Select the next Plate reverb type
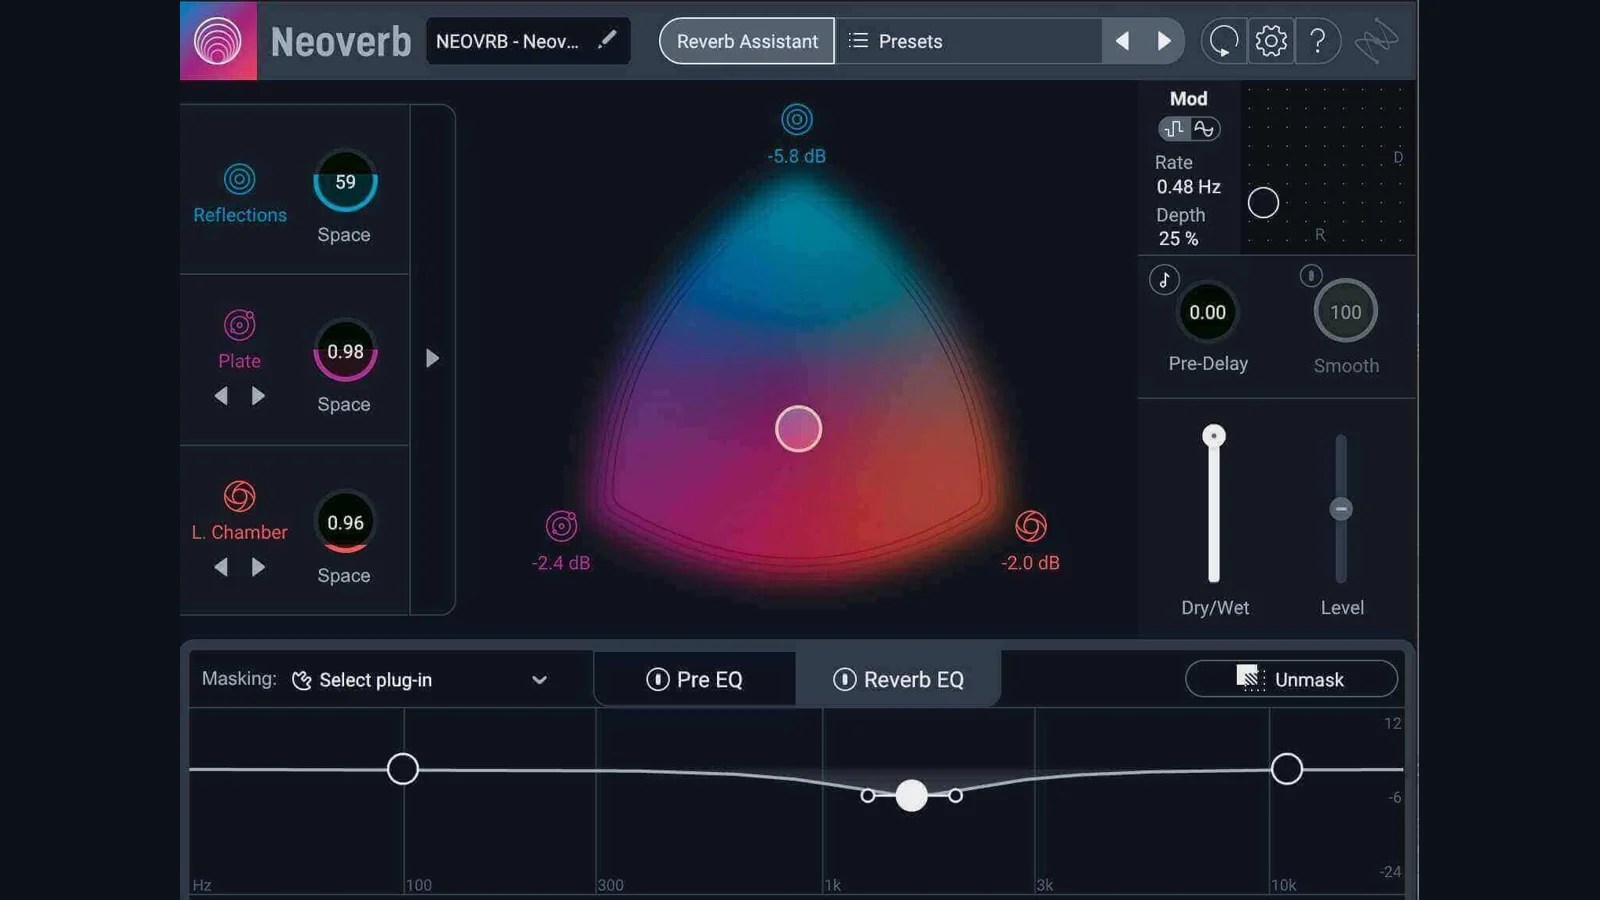This screenshot has width=1600, height=900. [258, 396]
